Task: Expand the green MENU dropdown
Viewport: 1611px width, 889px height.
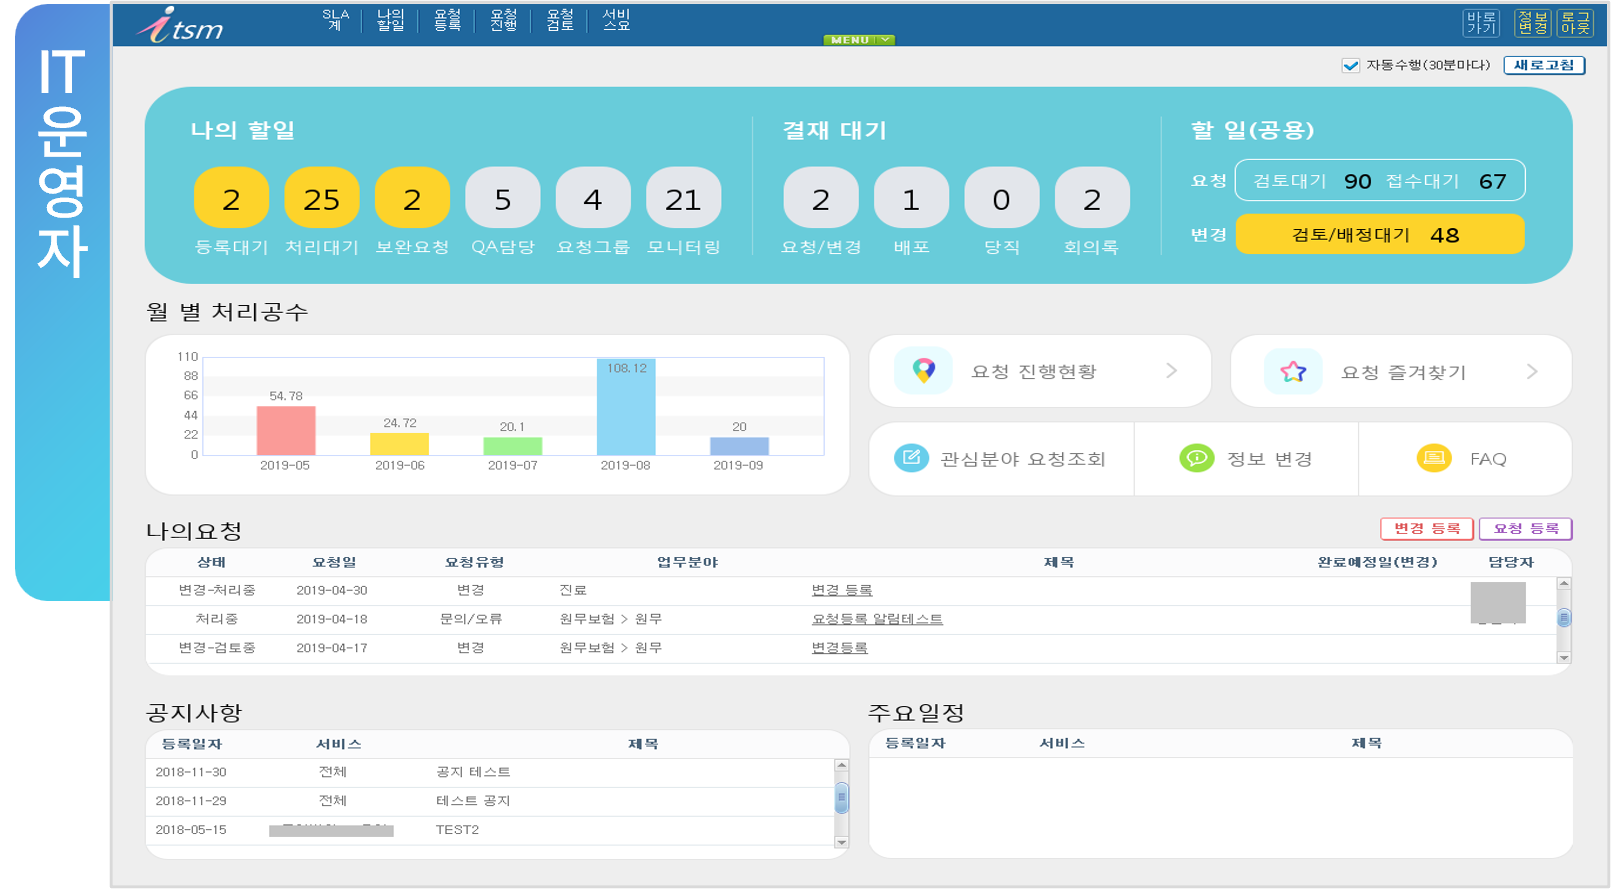Action: pyautogui.click(x=858, y=40)
